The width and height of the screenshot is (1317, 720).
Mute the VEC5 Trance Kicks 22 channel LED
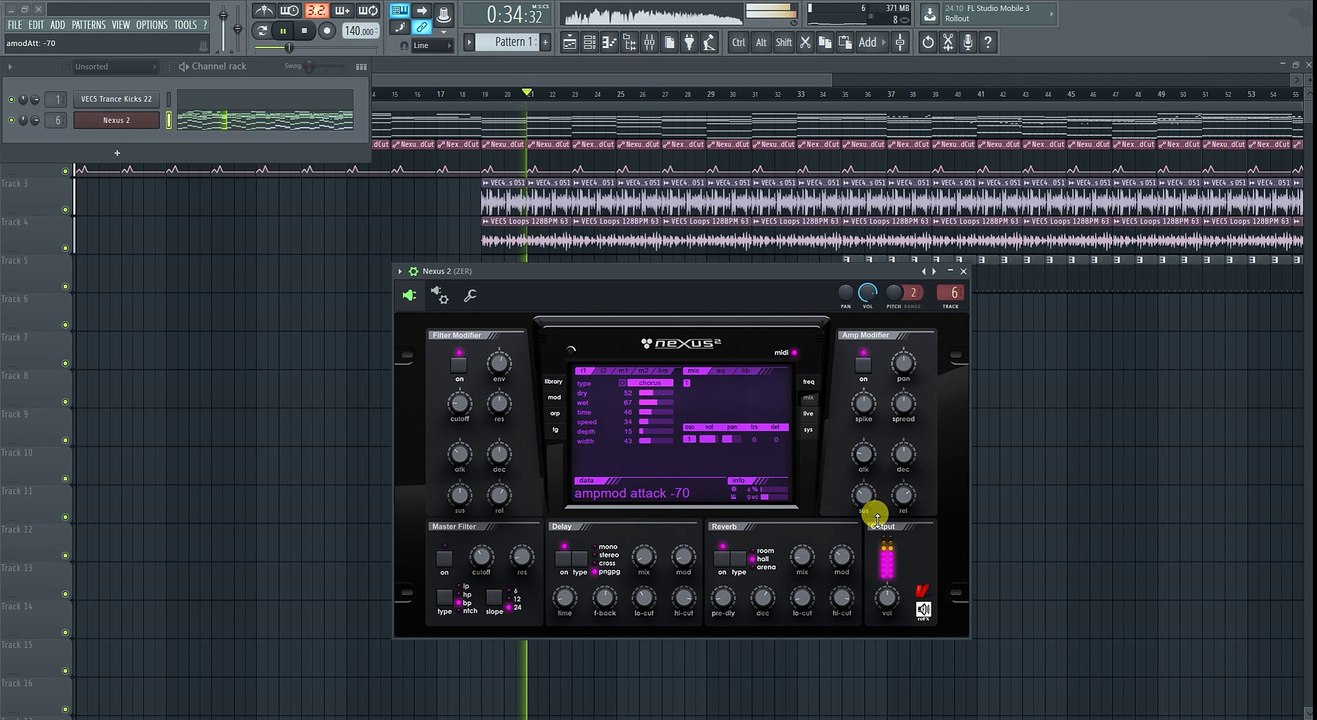tap(11, 99)
